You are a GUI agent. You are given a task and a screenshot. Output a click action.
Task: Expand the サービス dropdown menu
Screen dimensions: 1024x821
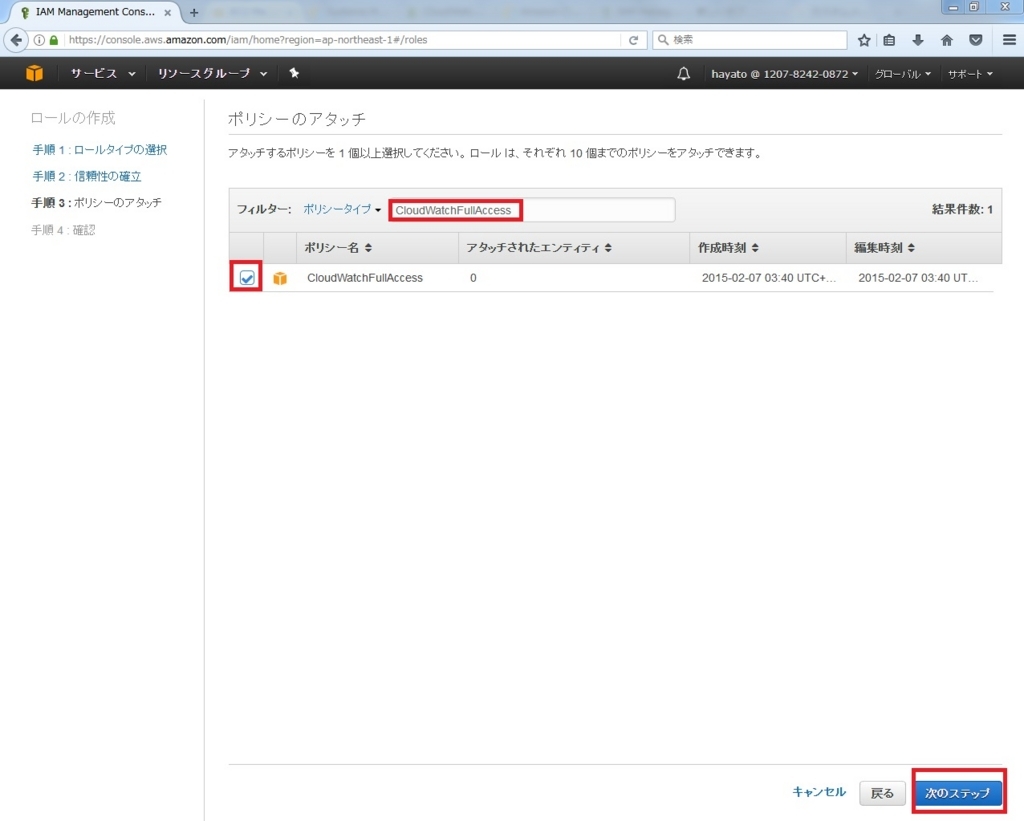coord(103,73)
